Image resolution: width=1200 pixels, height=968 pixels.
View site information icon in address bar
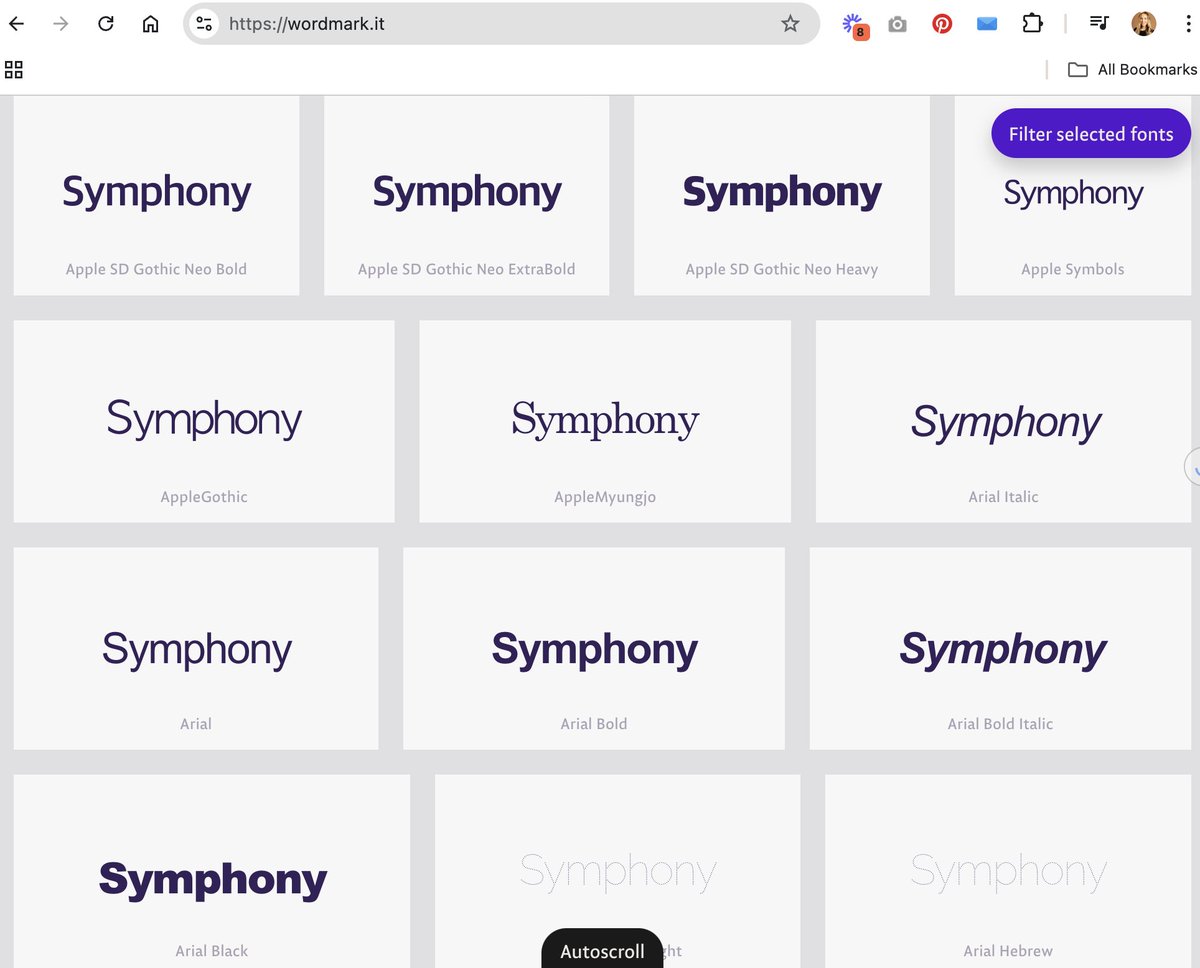[205, 24]
